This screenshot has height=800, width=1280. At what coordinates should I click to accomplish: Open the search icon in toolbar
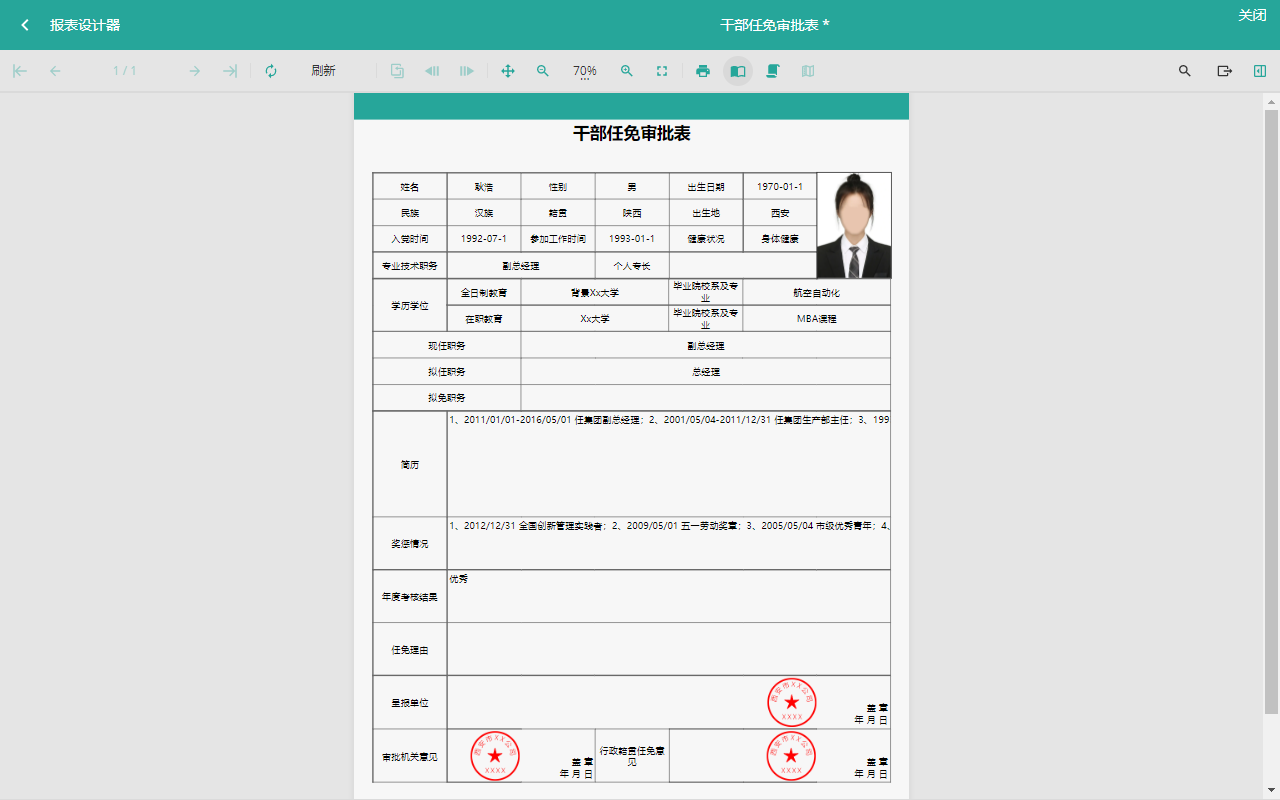(1185, 71)
